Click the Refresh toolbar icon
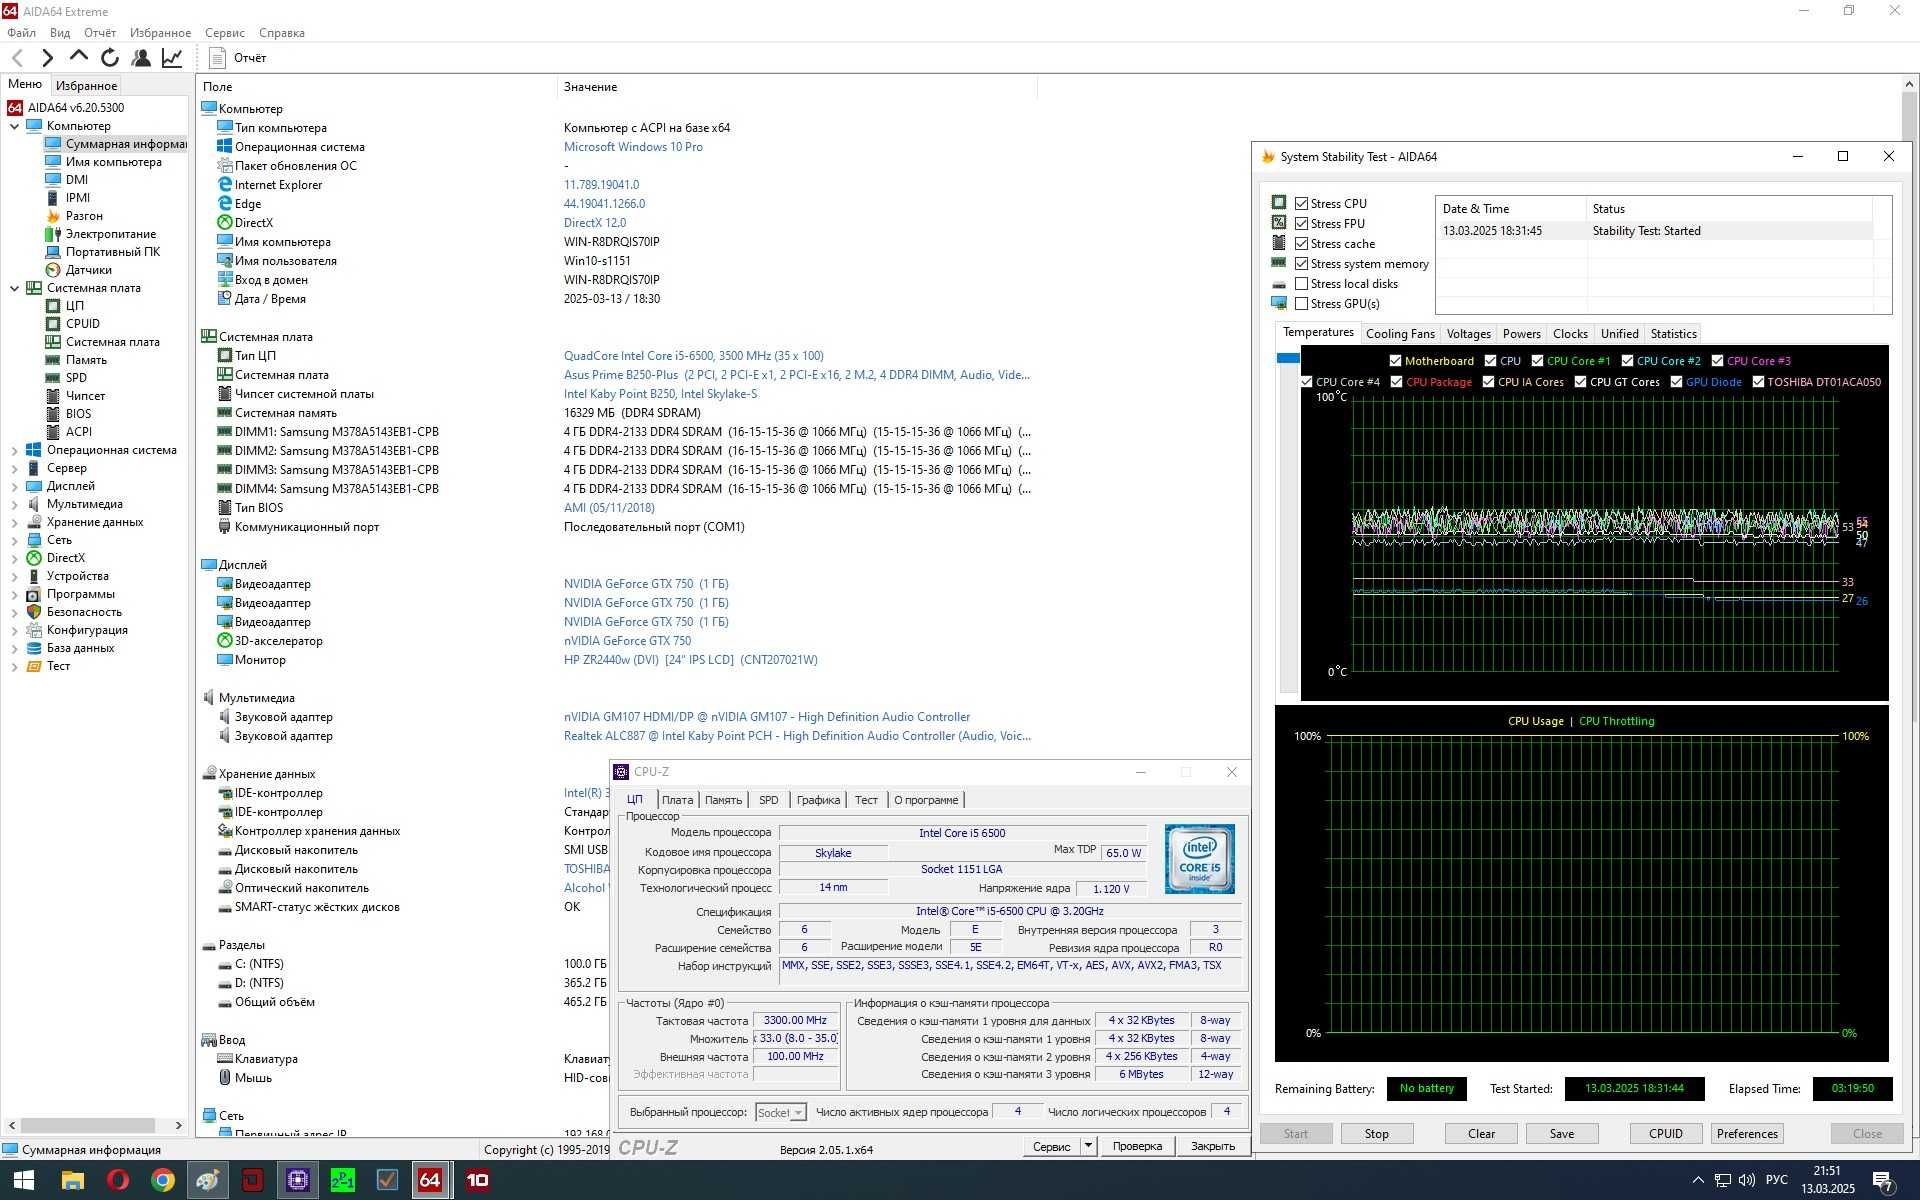This screenshot has width=1920, height=1200. coord(110,58)
